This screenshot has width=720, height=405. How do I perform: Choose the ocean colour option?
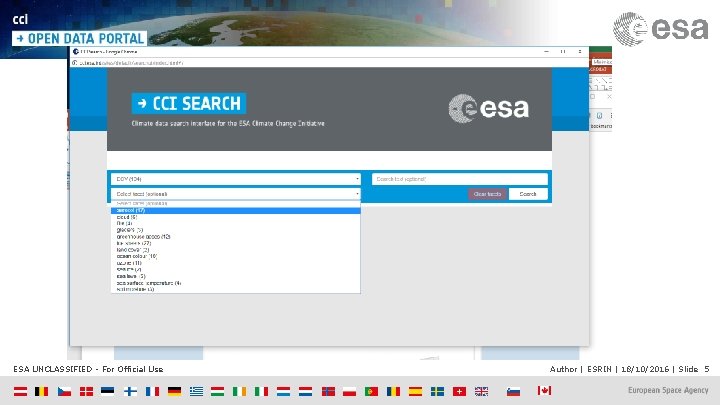[x=236, y=256]
